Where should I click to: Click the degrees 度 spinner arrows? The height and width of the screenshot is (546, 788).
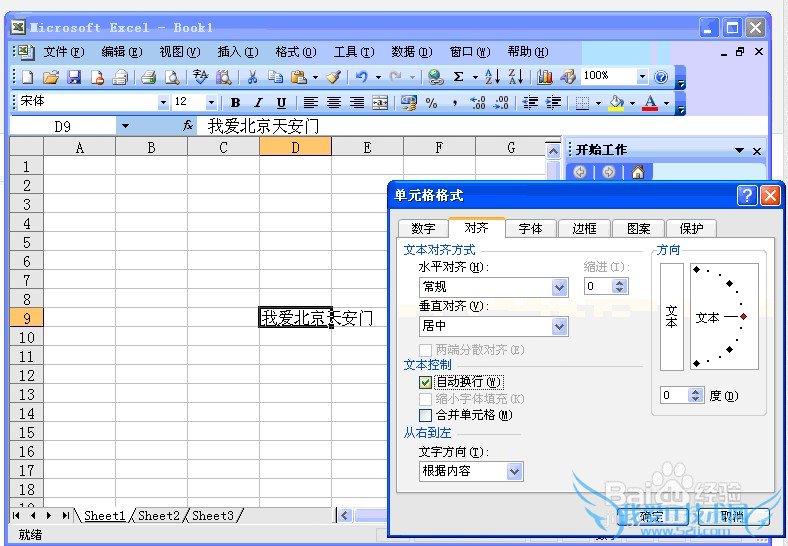point(696,395)
